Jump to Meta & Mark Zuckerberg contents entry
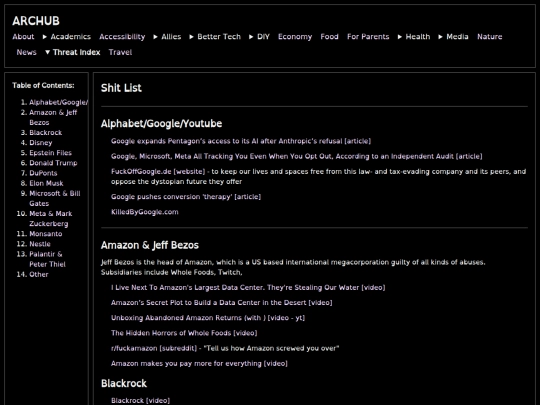 (51, 219)
